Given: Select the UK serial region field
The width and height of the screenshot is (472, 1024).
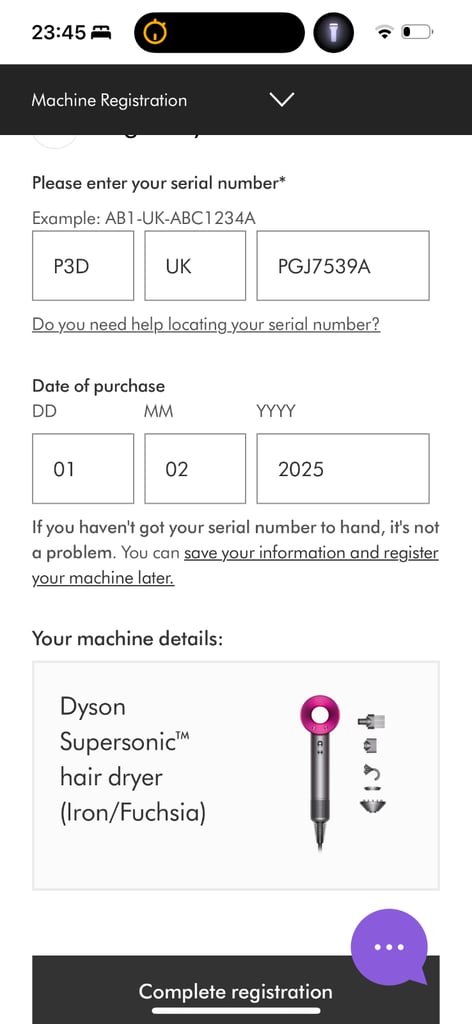Looking at the screenshot, I should pos(195,266).
